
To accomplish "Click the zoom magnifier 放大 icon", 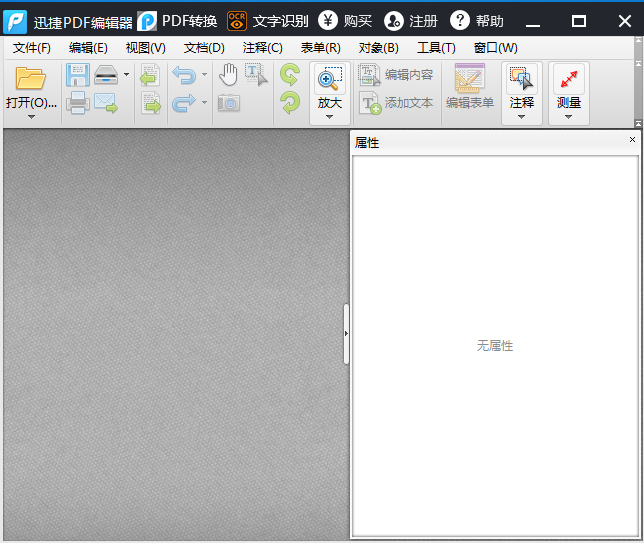I will (x=329, y=80).
